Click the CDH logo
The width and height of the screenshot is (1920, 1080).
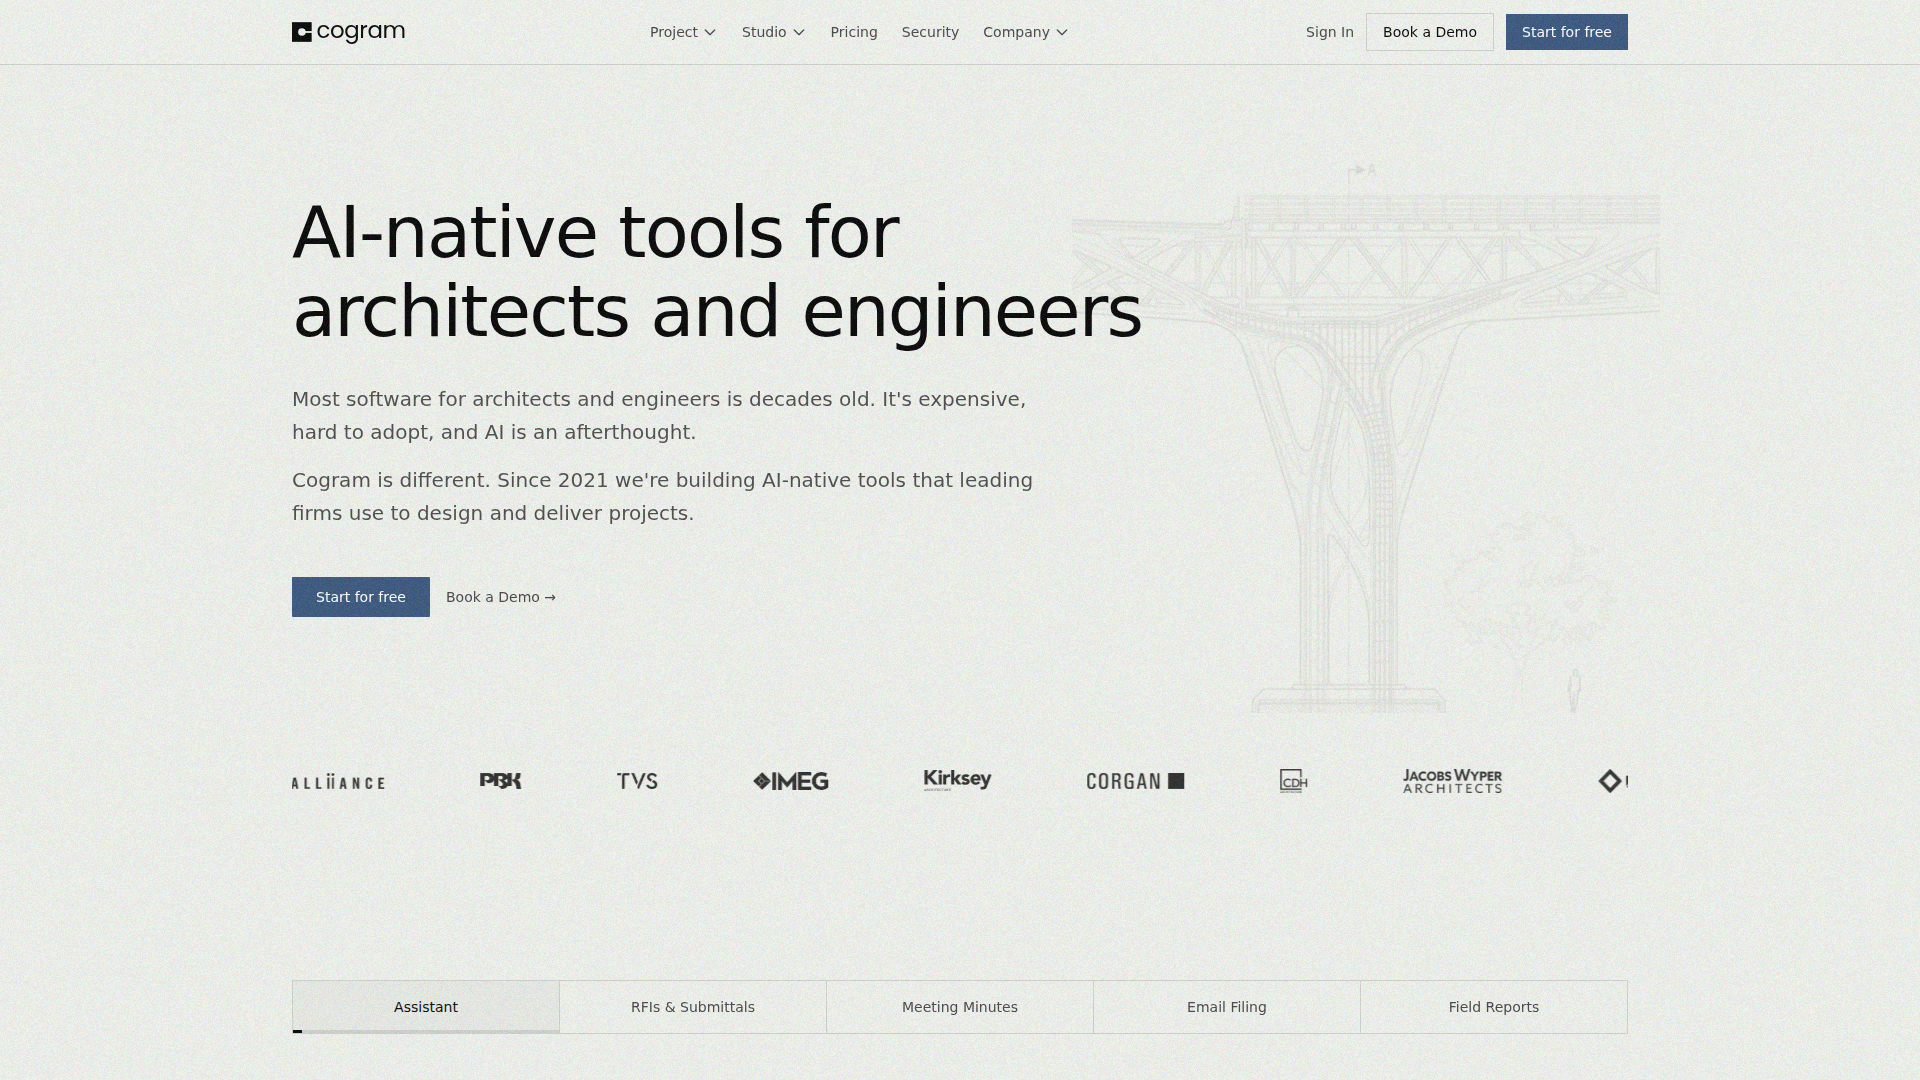(x=1293, y=781)
